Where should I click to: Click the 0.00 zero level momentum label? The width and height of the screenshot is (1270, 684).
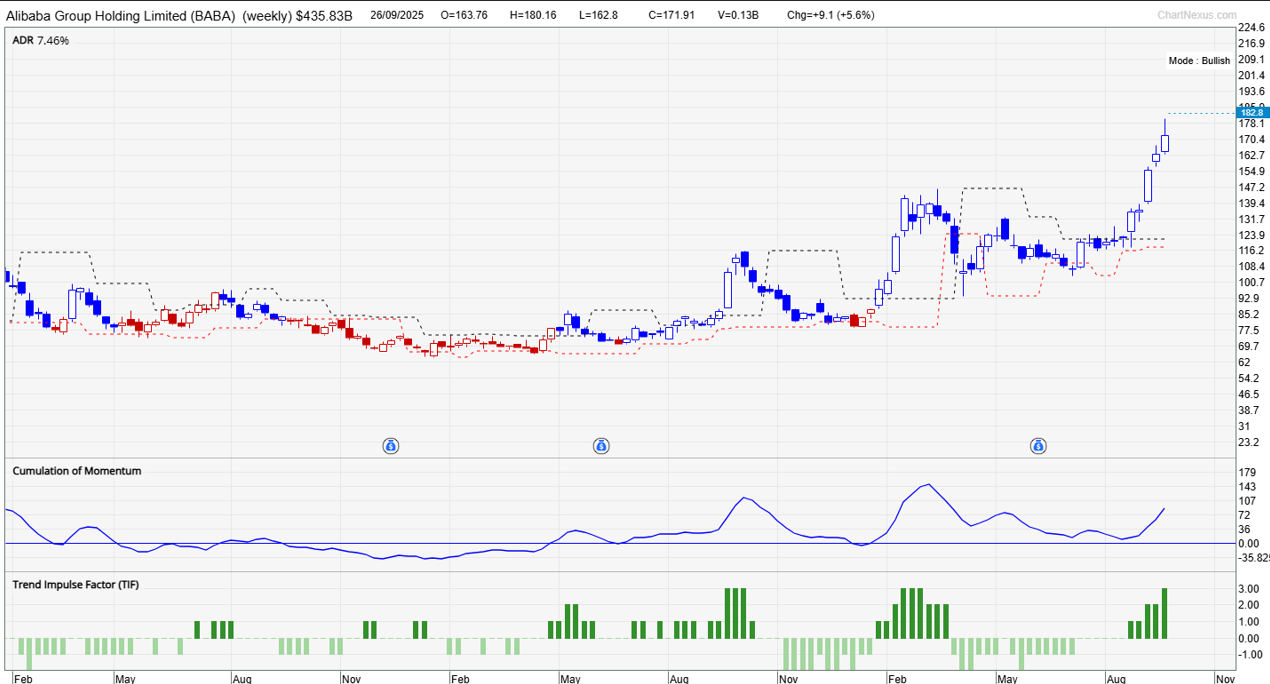click(1249, 543)
